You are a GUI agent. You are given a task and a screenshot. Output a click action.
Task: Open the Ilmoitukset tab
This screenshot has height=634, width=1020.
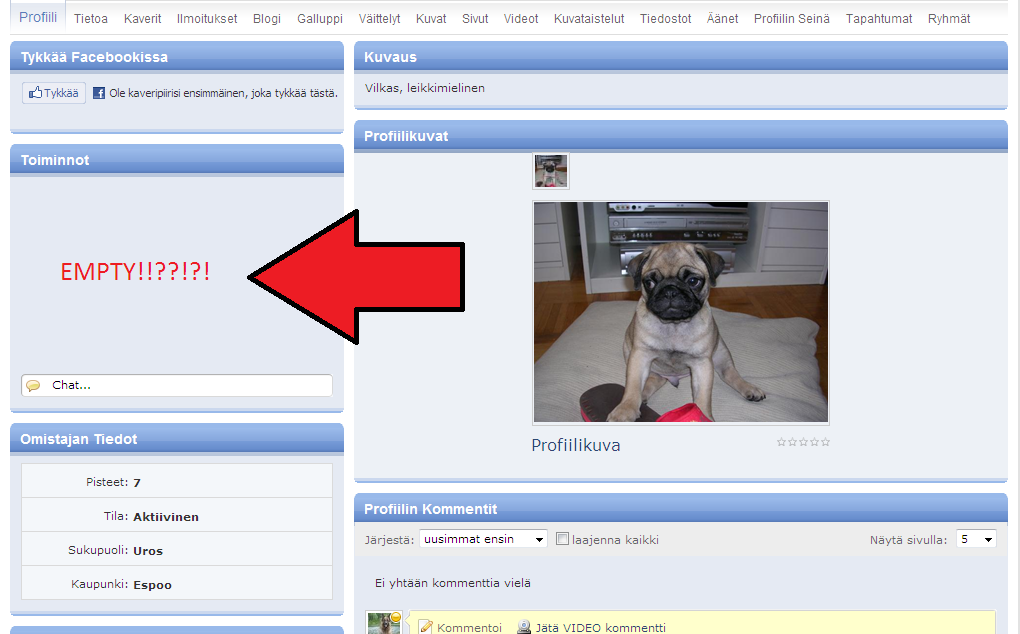pyautogui.click(x=207, y=19)
